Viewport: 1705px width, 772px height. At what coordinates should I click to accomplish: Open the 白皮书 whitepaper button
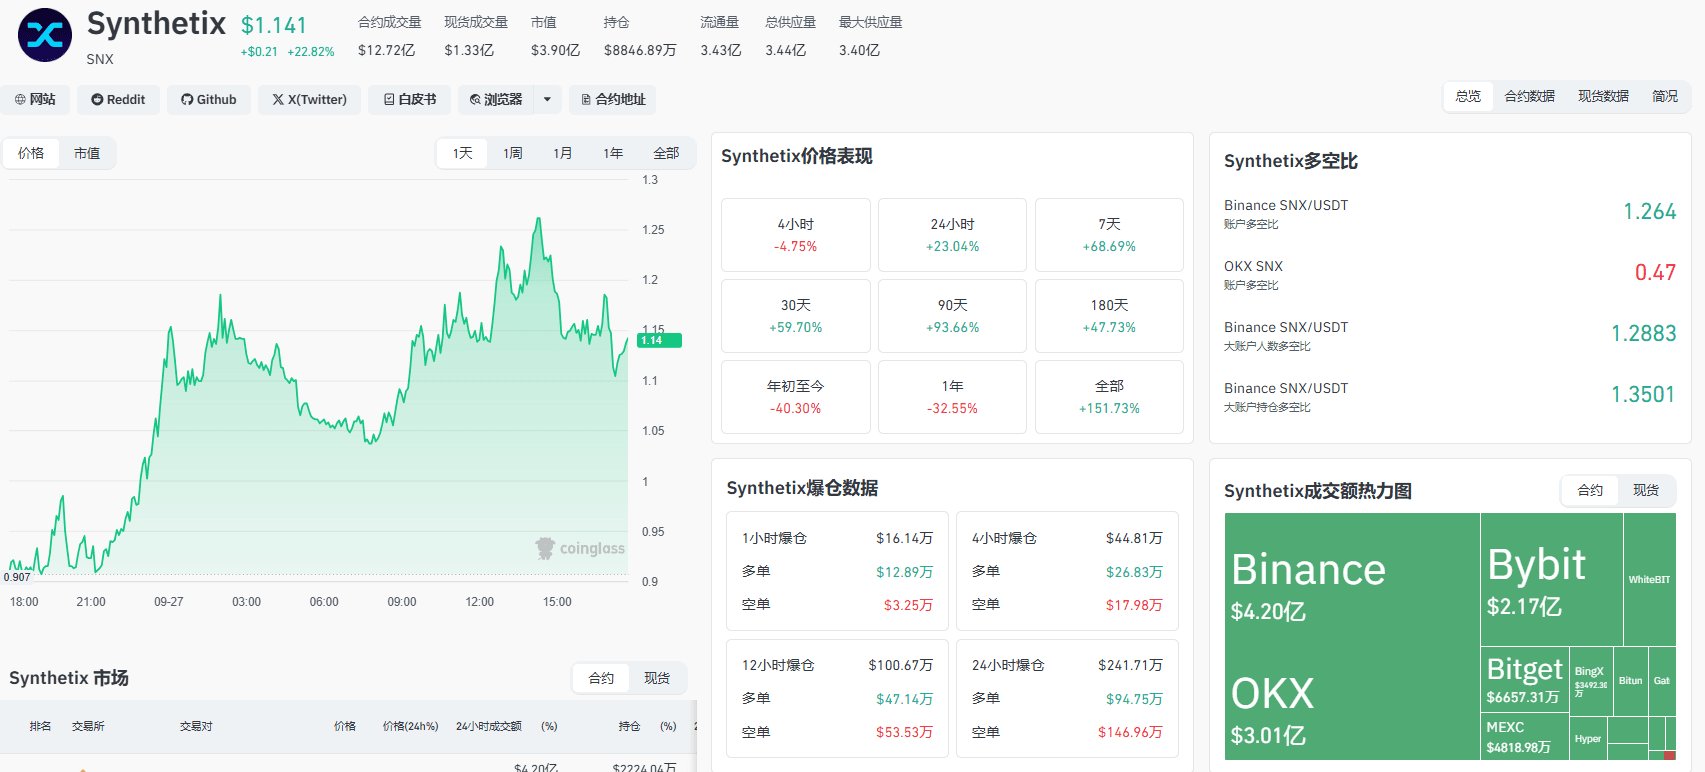tap(410, 99)
